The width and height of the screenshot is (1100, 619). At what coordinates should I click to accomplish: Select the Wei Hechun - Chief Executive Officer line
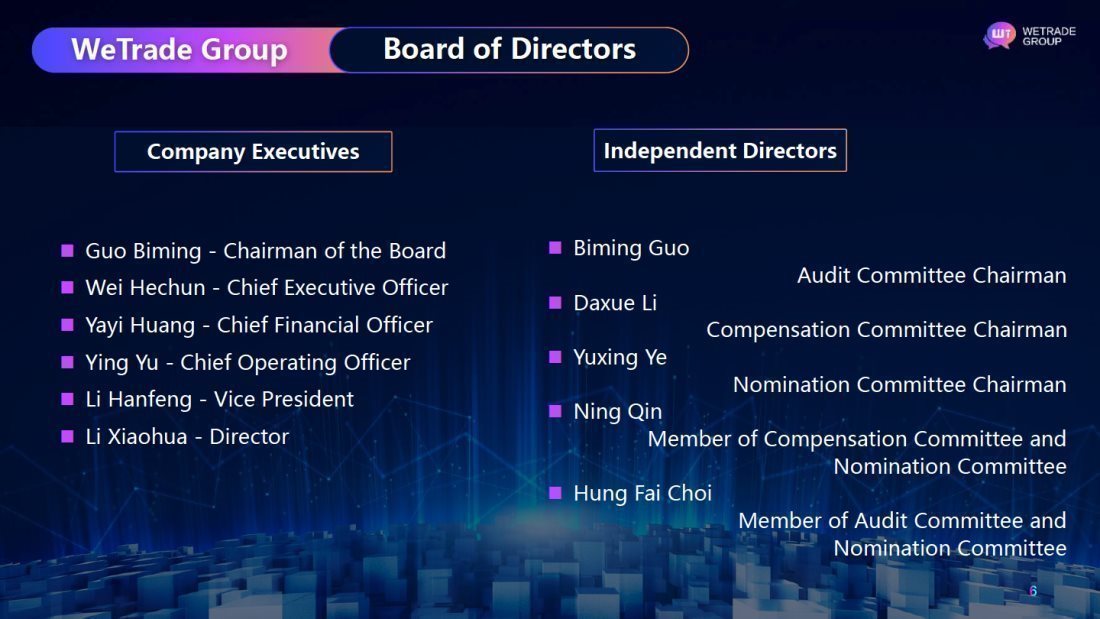[x=266, y=288]
